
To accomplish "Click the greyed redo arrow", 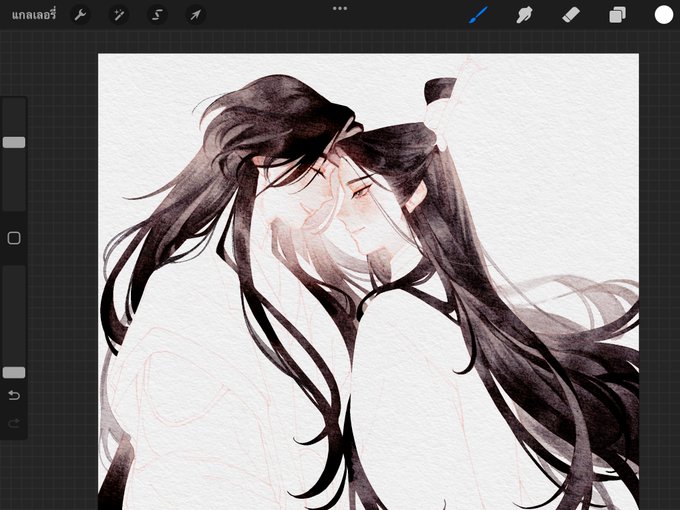I will click(x=14, y=422).
